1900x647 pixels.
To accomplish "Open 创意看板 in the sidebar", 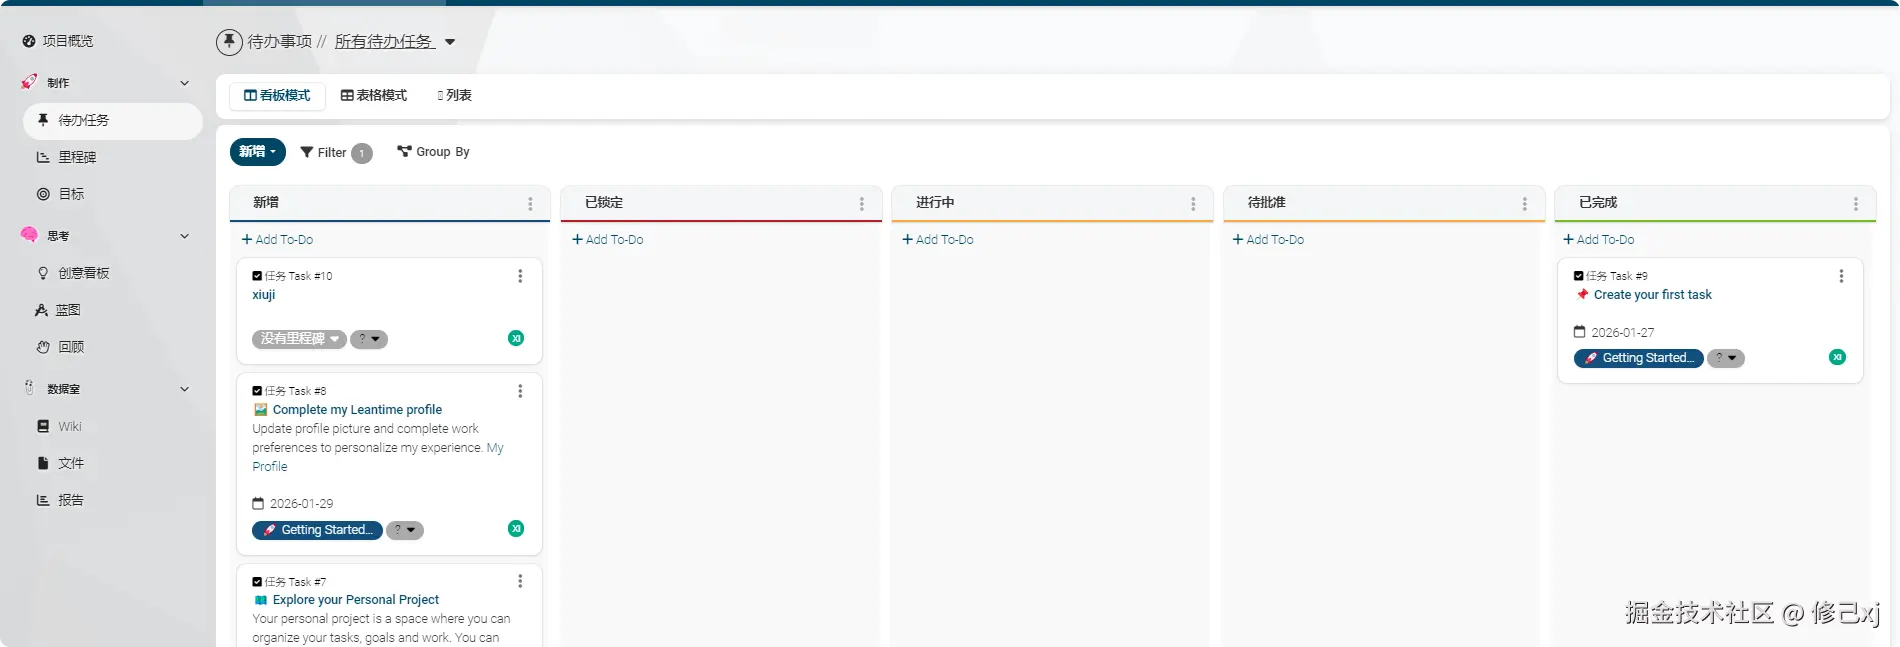I will (83, 273).
